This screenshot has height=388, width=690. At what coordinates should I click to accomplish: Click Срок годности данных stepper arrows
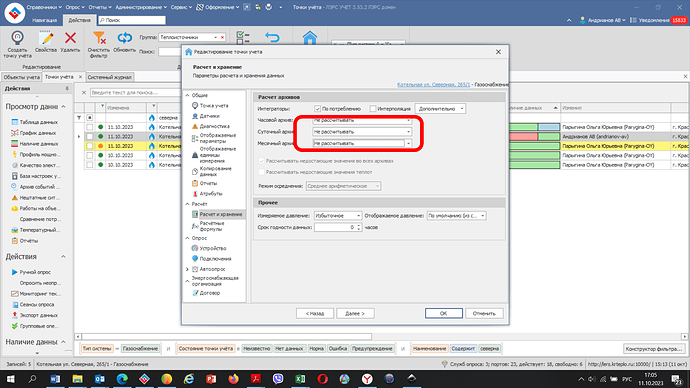(x=359, y=227)
